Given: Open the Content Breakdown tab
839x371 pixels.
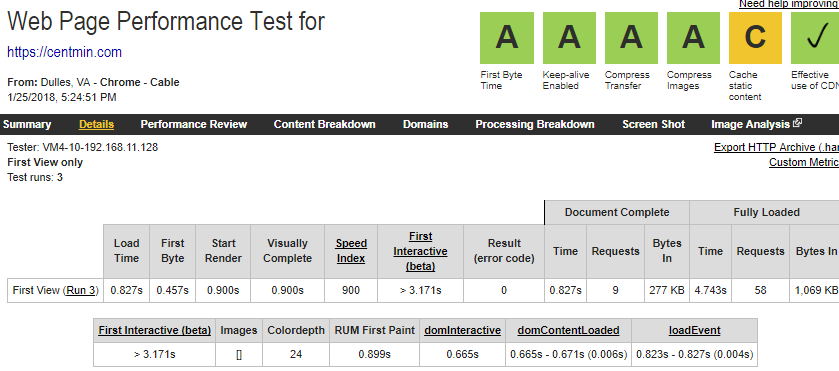Looking at the screenshot, I should pos(324,124).
